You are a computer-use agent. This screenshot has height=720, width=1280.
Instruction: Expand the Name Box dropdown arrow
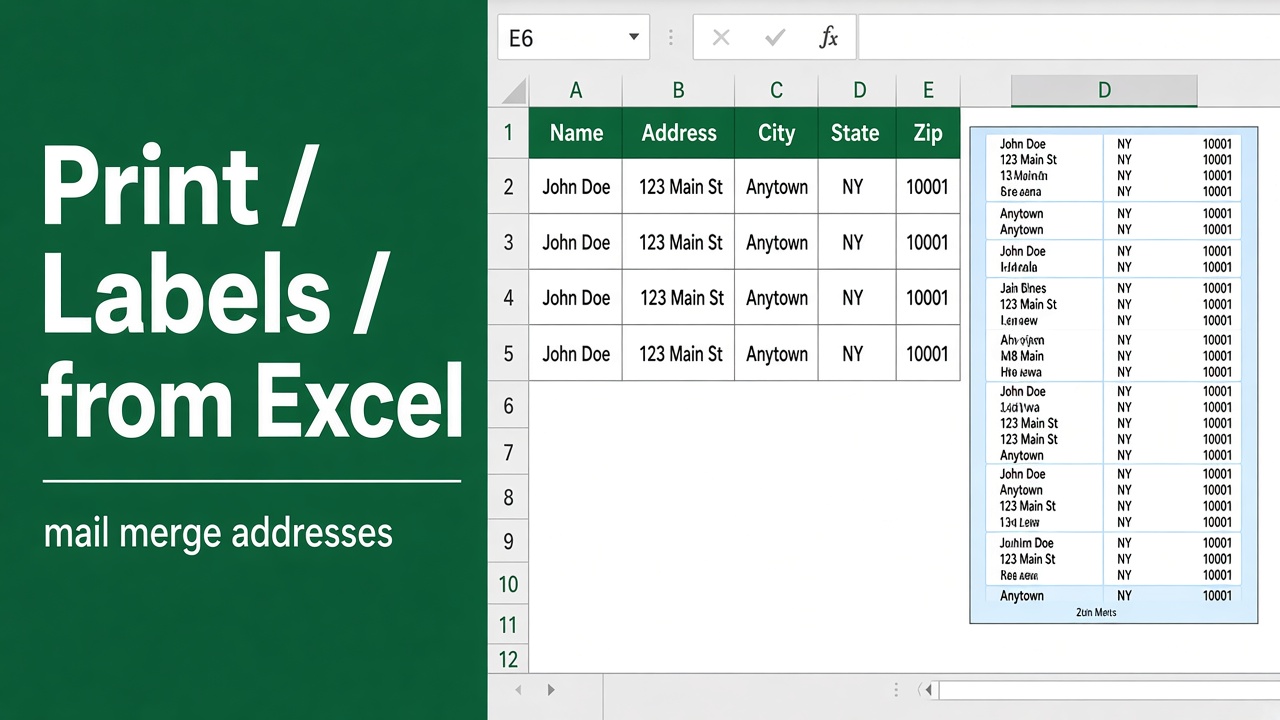(x=634, y=38)
